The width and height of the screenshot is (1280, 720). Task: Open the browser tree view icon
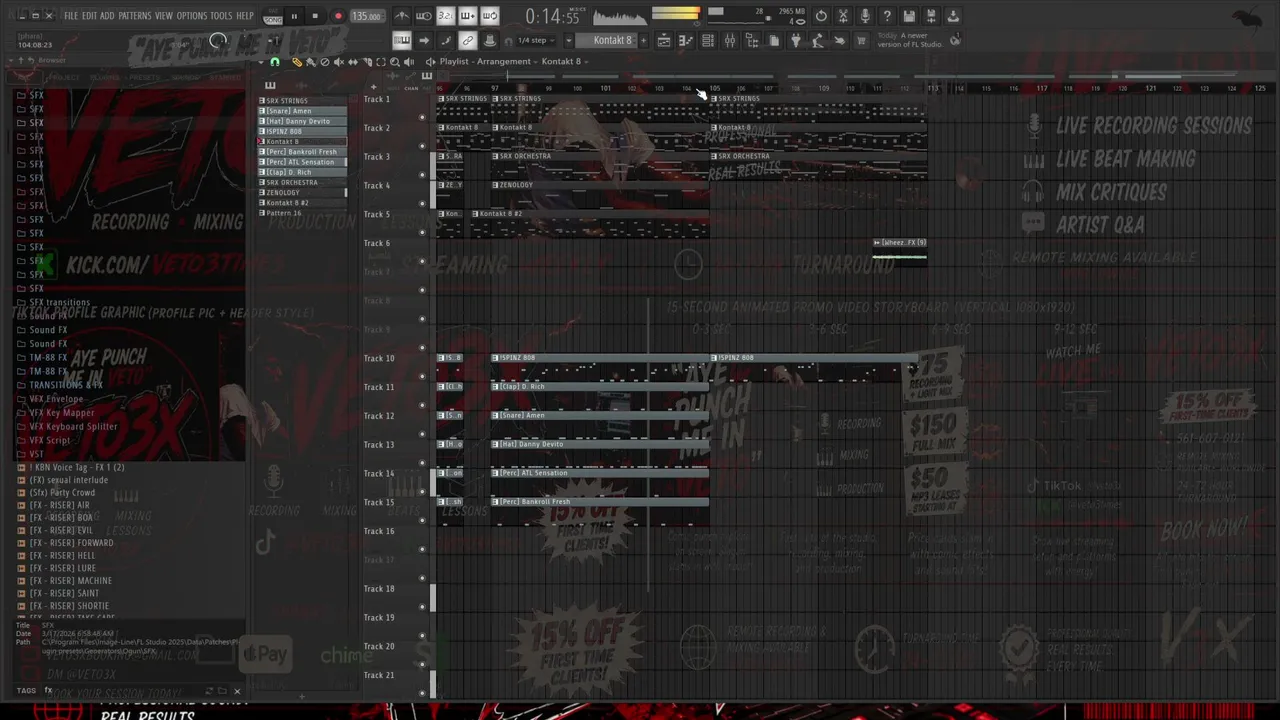[x=751, y=40]
